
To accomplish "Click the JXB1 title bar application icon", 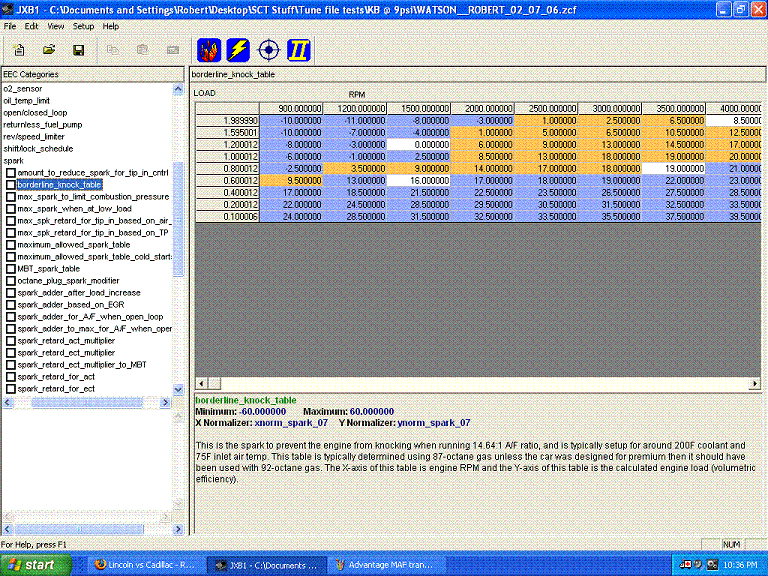I will pyautogui.click(x=7, y=10).
